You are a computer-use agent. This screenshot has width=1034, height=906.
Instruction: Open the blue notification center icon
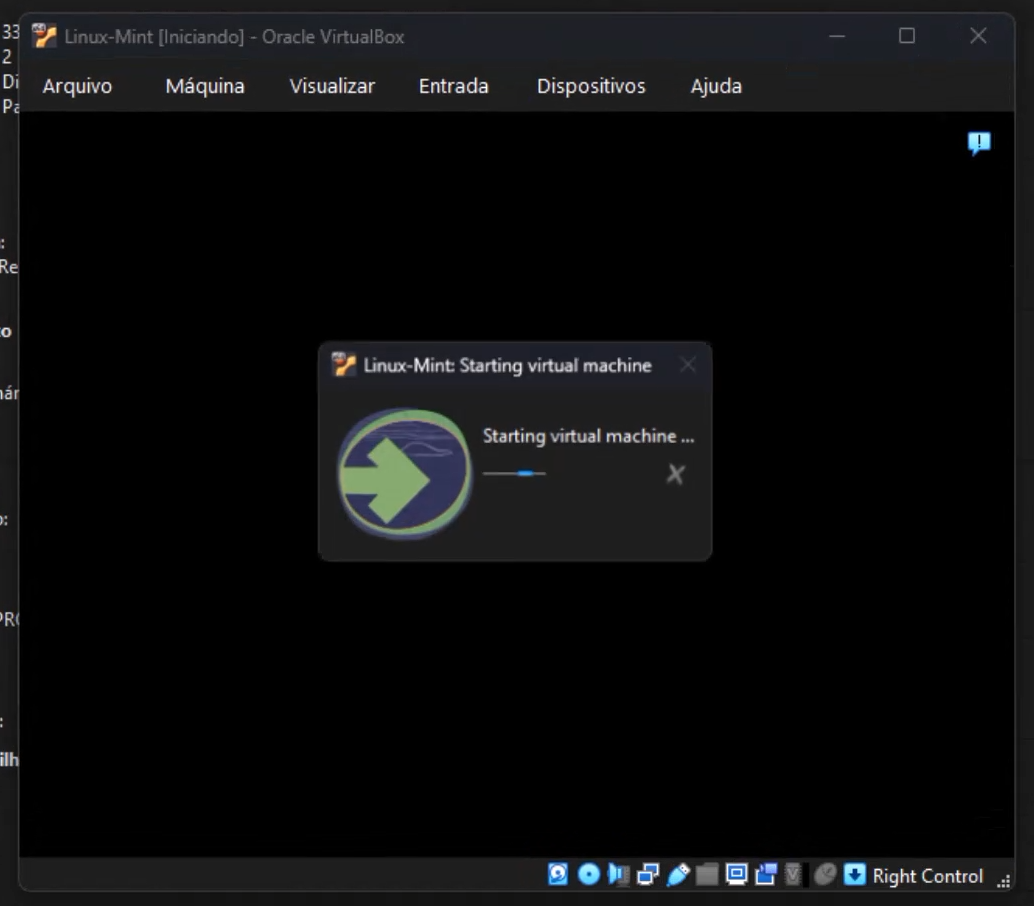tap(979, 142)
